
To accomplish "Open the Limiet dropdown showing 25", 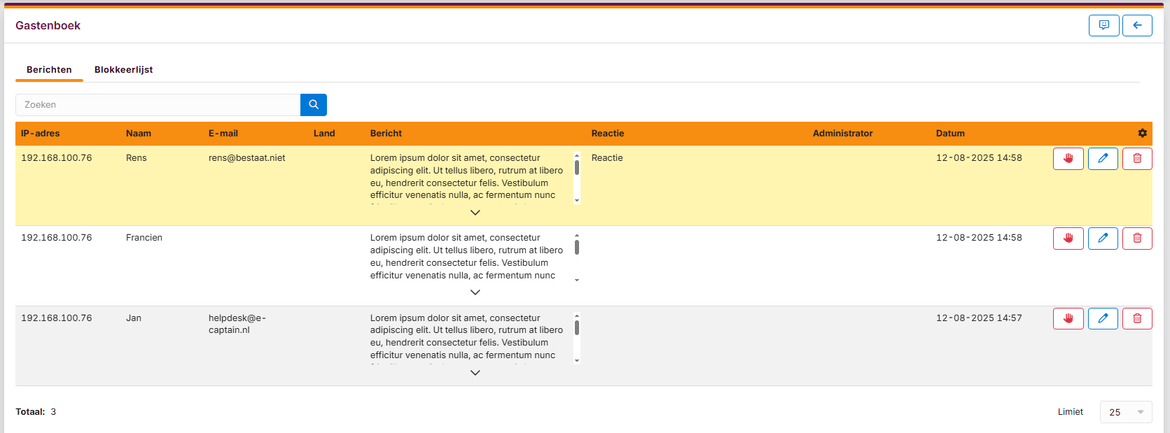I will 1126,412.
